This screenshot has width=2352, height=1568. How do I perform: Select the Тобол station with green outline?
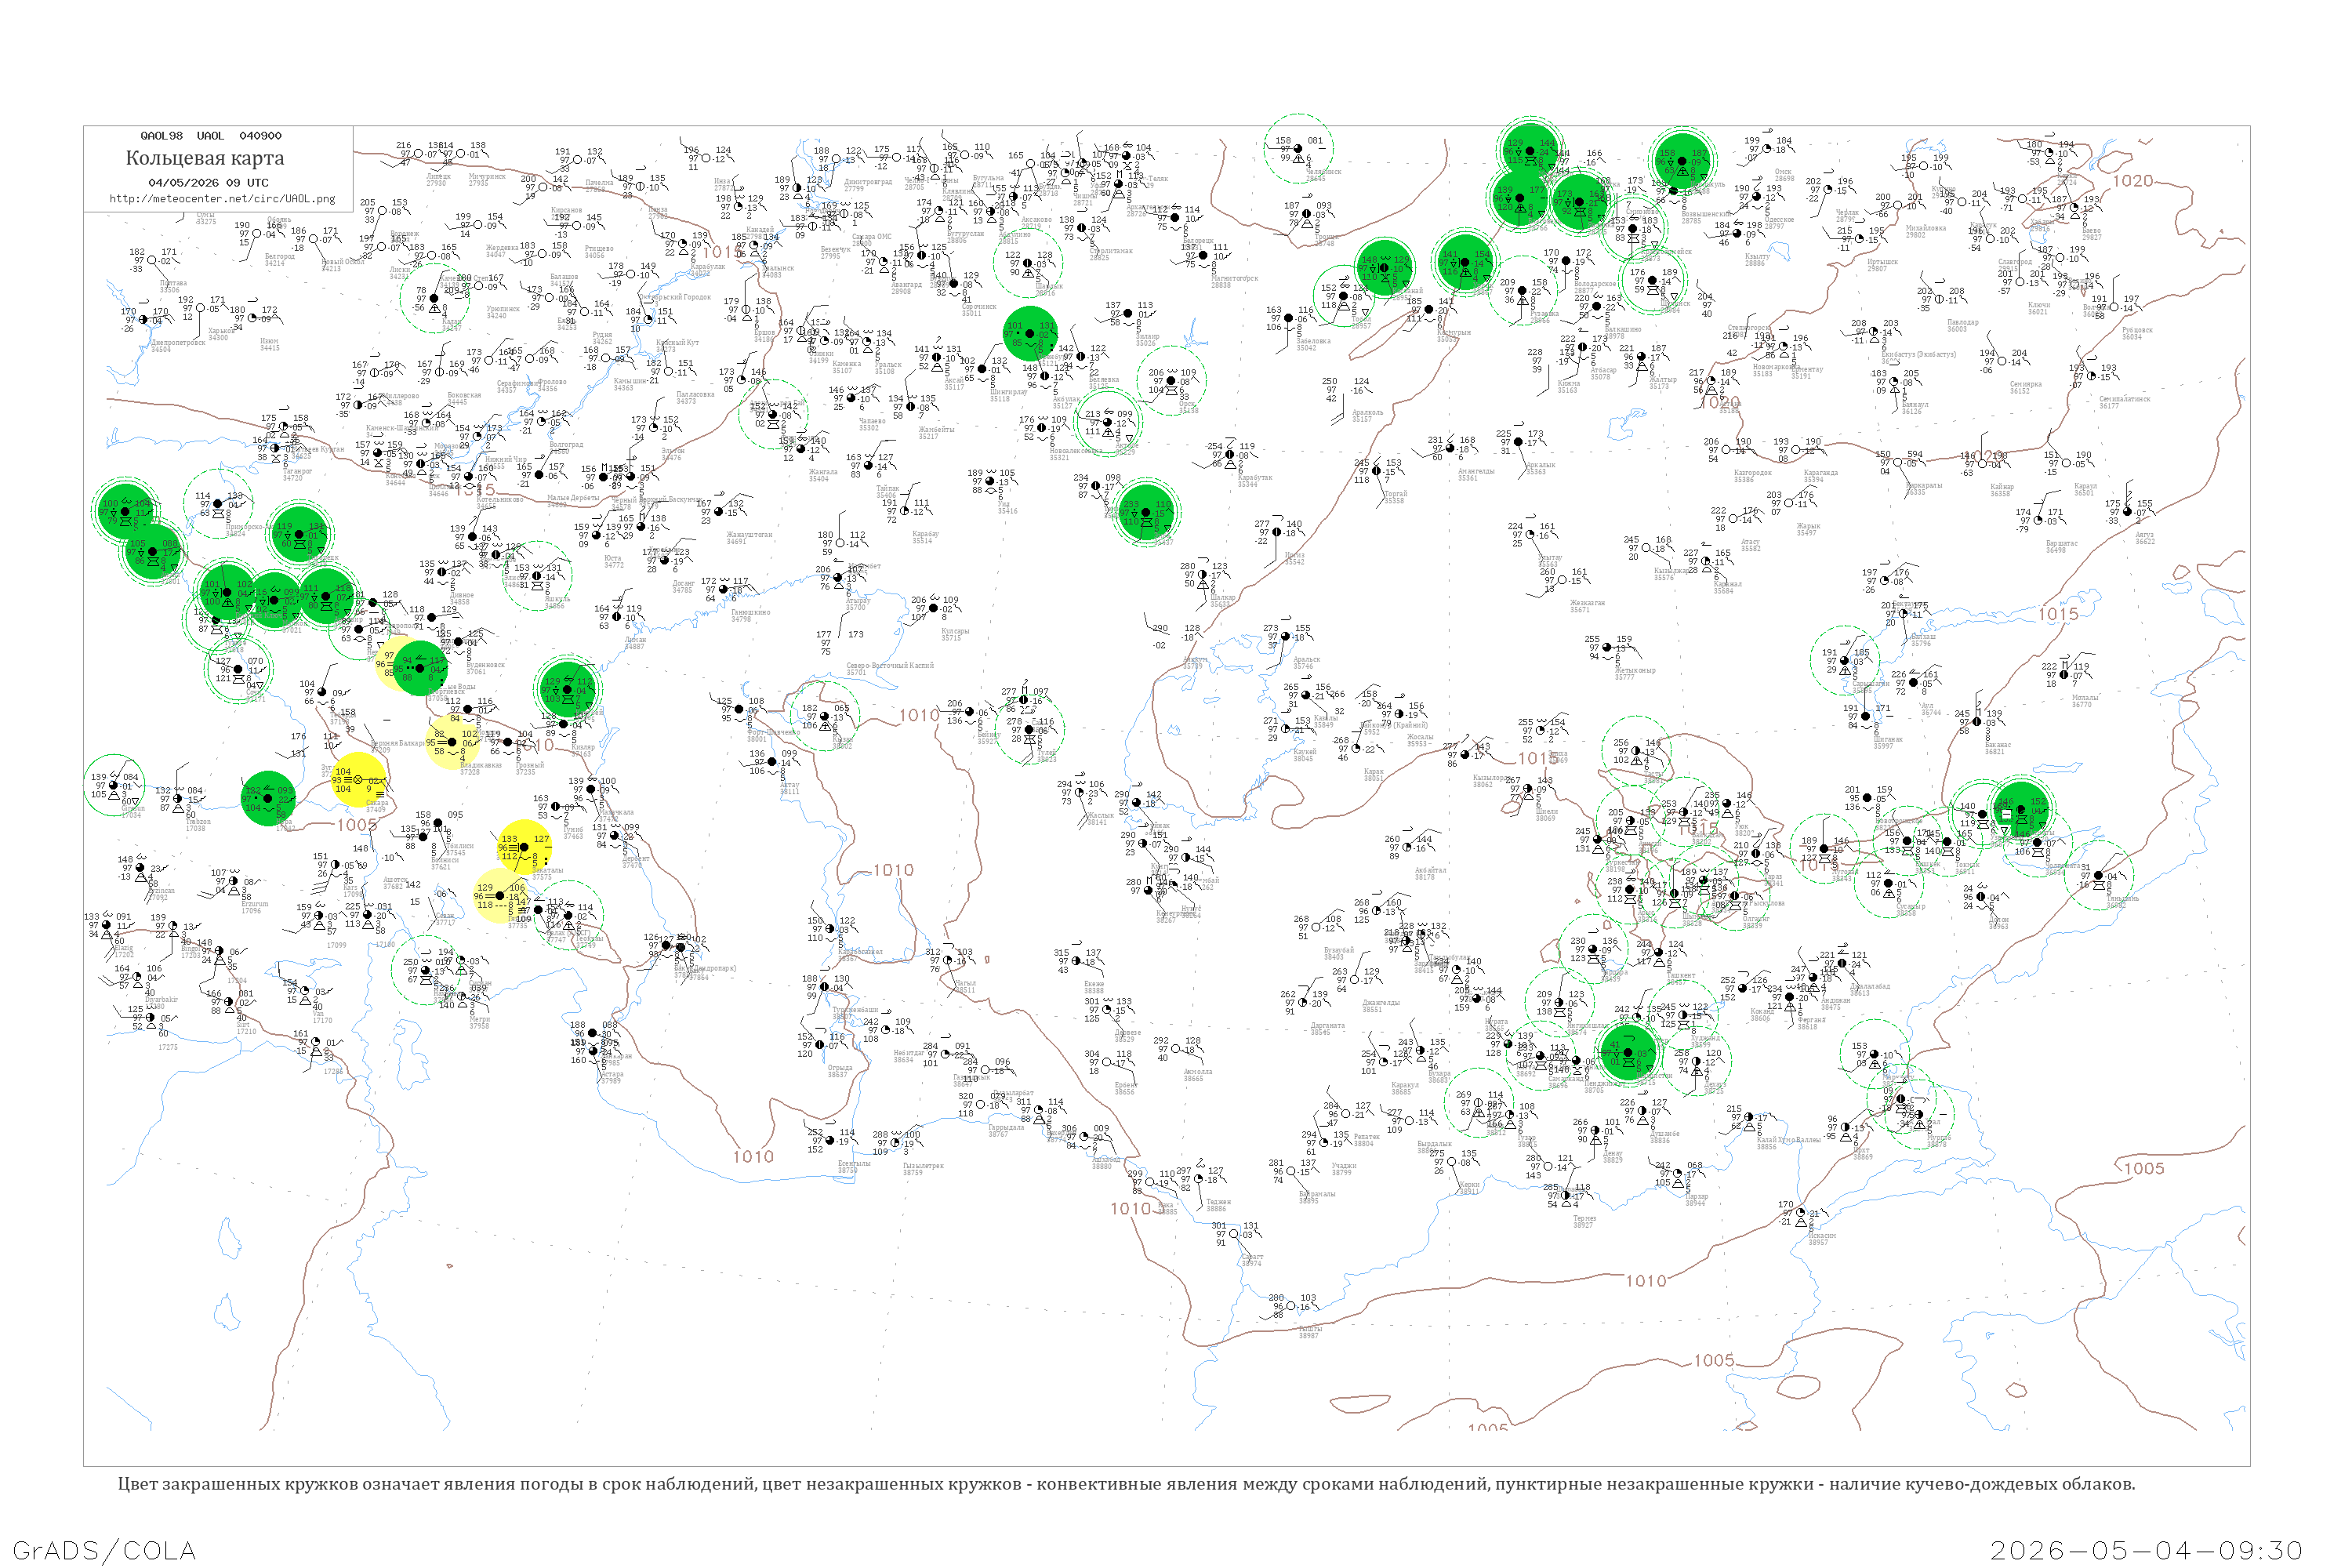point(1344,296)
